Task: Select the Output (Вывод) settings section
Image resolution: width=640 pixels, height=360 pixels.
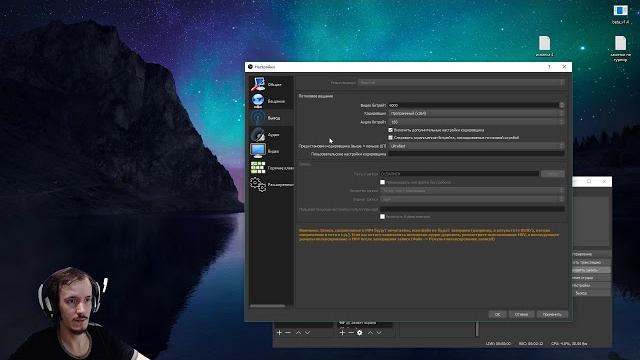Action: (271, 118)
